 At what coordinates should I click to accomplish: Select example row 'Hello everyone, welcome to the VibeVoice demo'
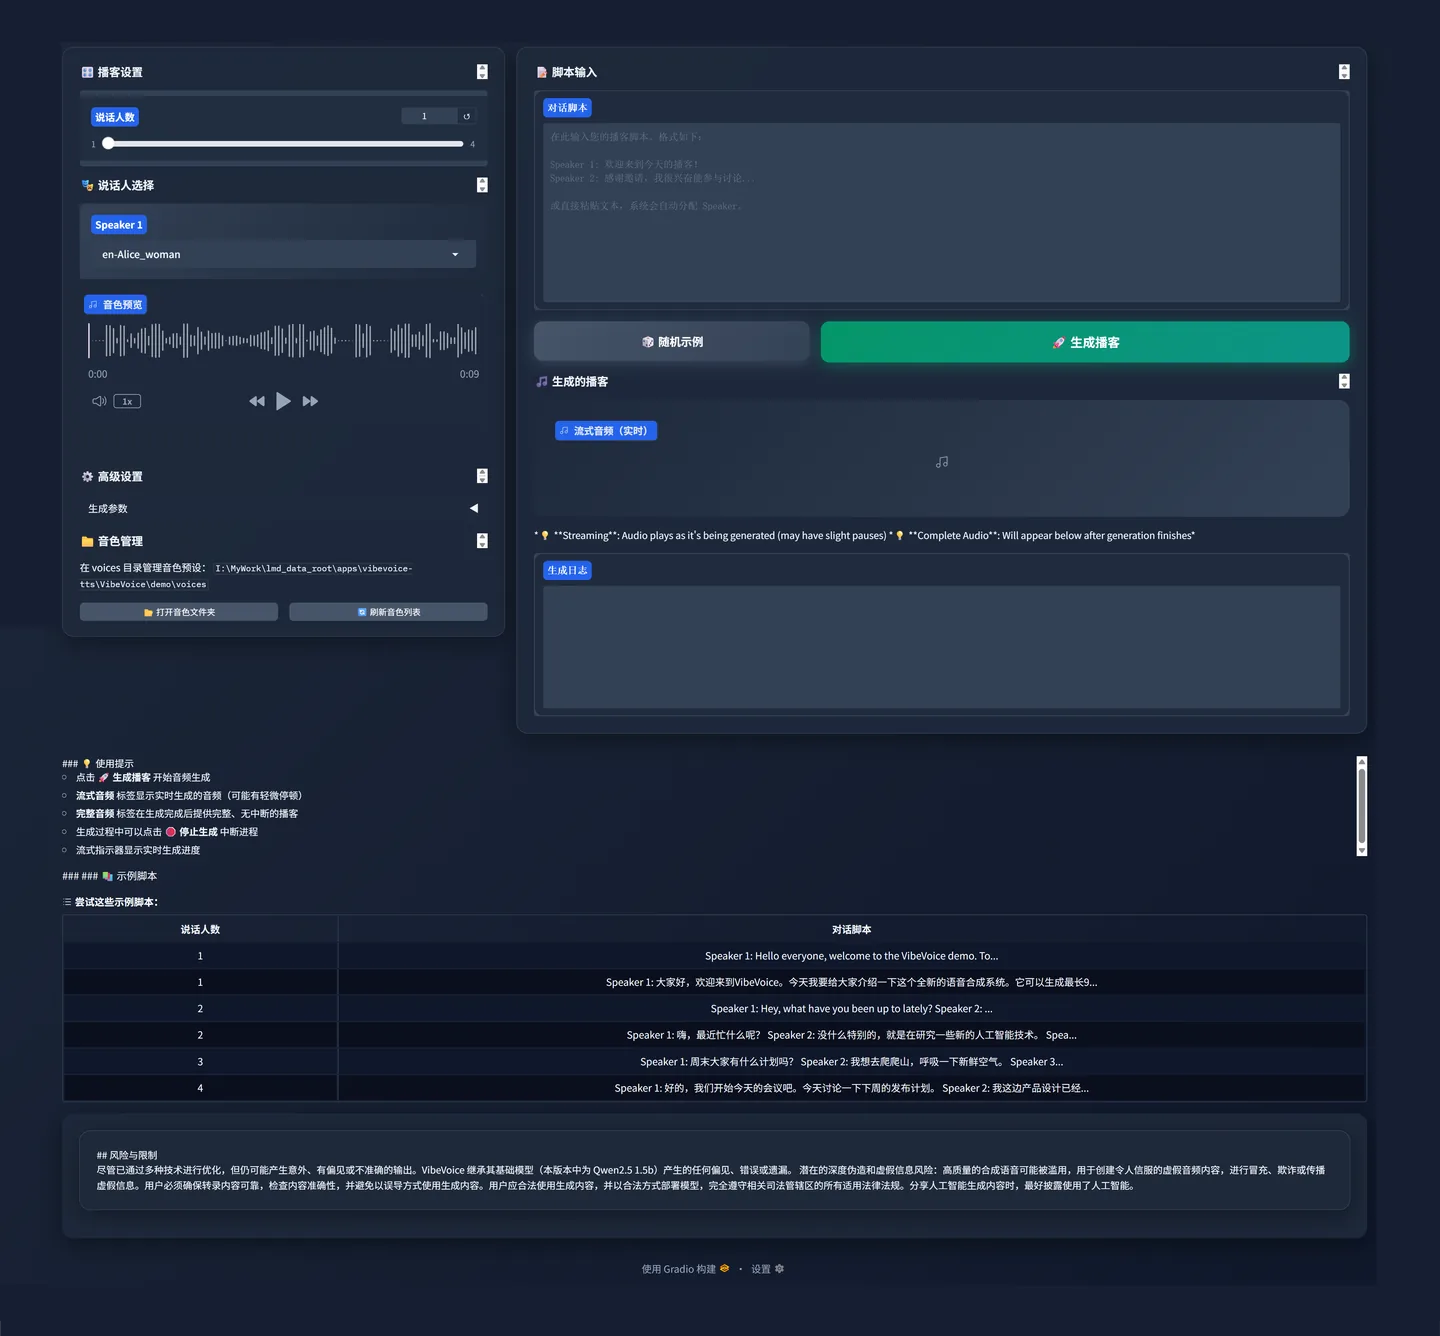pos(714,956)
